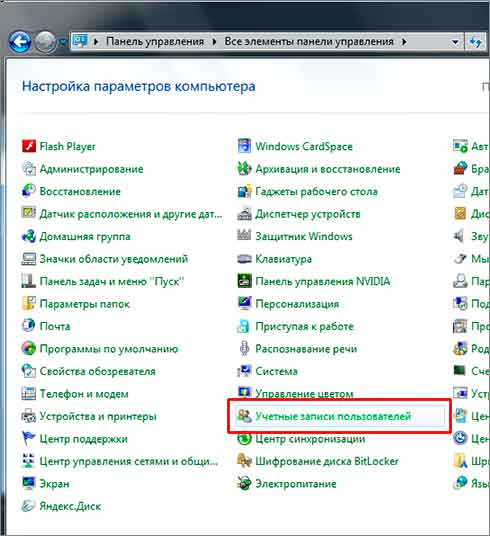Screen dimensions: 490x536
Task: Click the Шифрование диска BitLocker icon
Action: click(x=244, y=461)
